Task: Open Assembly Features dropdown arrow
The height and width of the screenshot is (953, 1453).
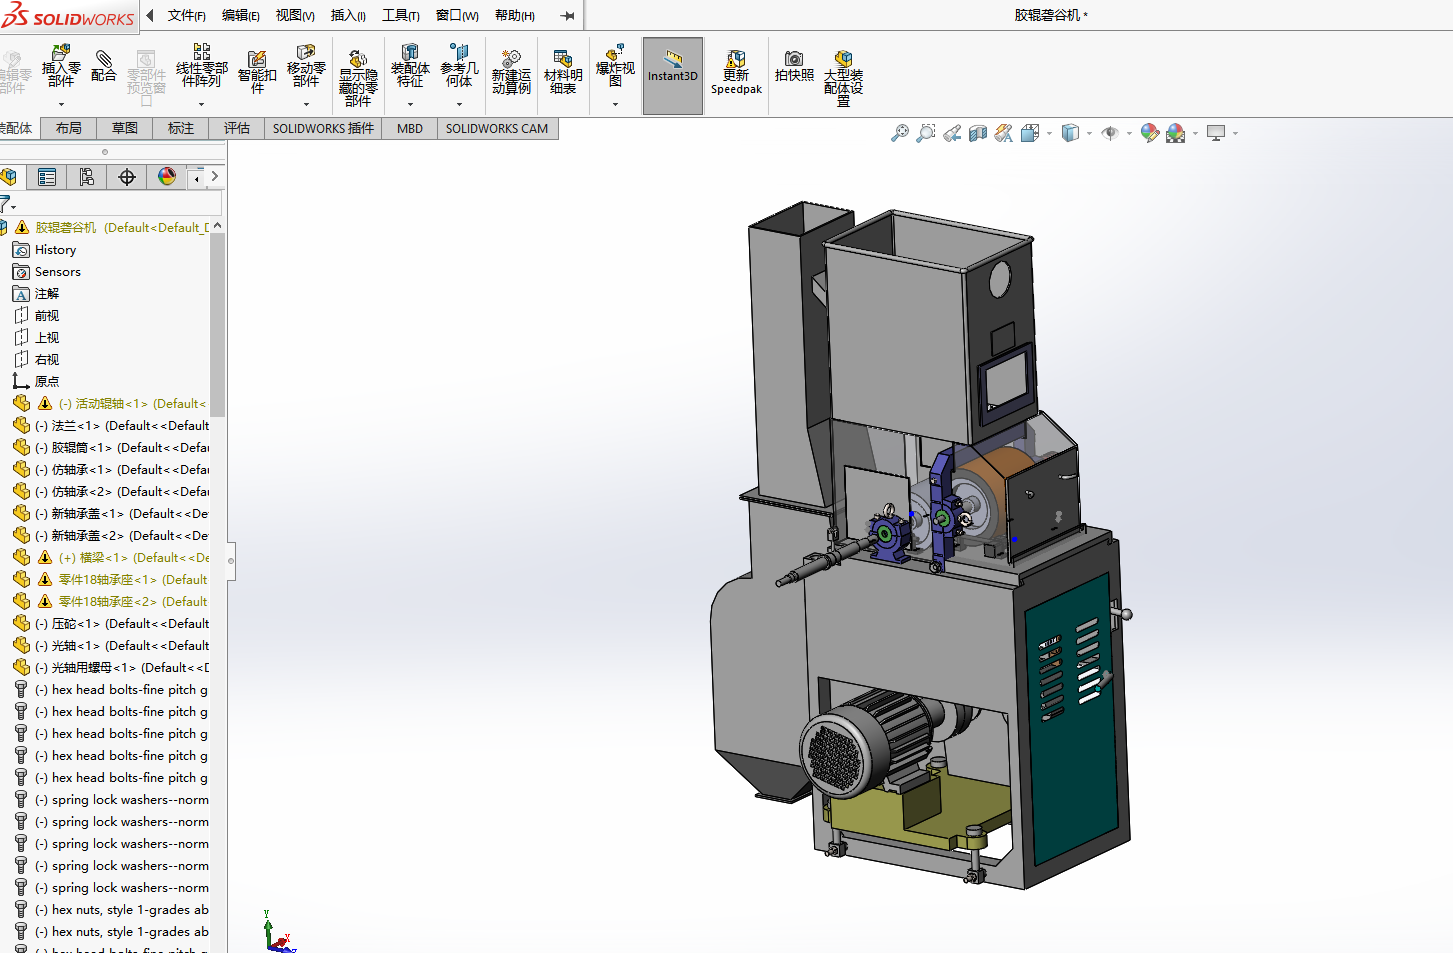Action: [410, 104]
